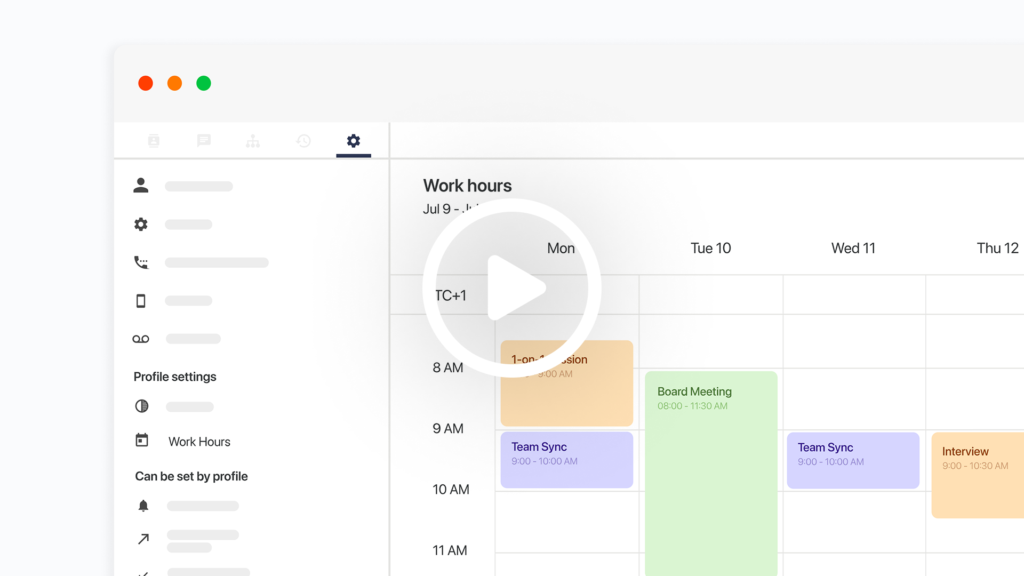Click the half-circle contrast theme icon
Viewport: 1024px width, 576px height.
click(x=141, y=406)
